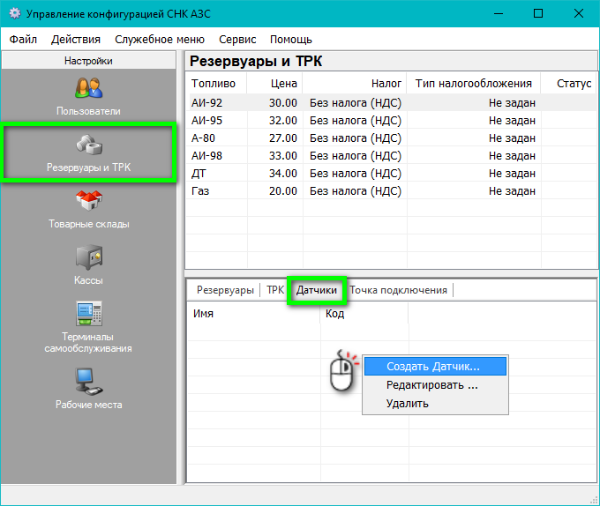Open Терминалы самообслуживания terminal icon
The image size is (600, 506).
[89, 315]
